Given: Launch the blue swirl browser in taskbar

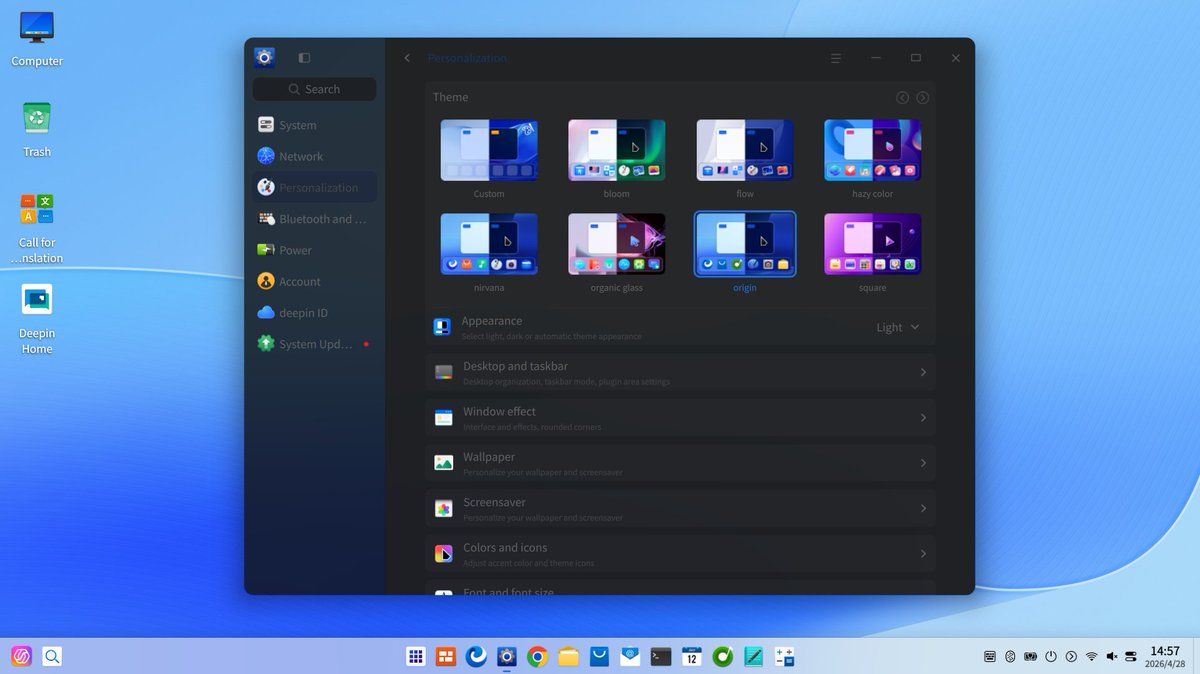Looking at the screenshot, I should tap(477, 657).
